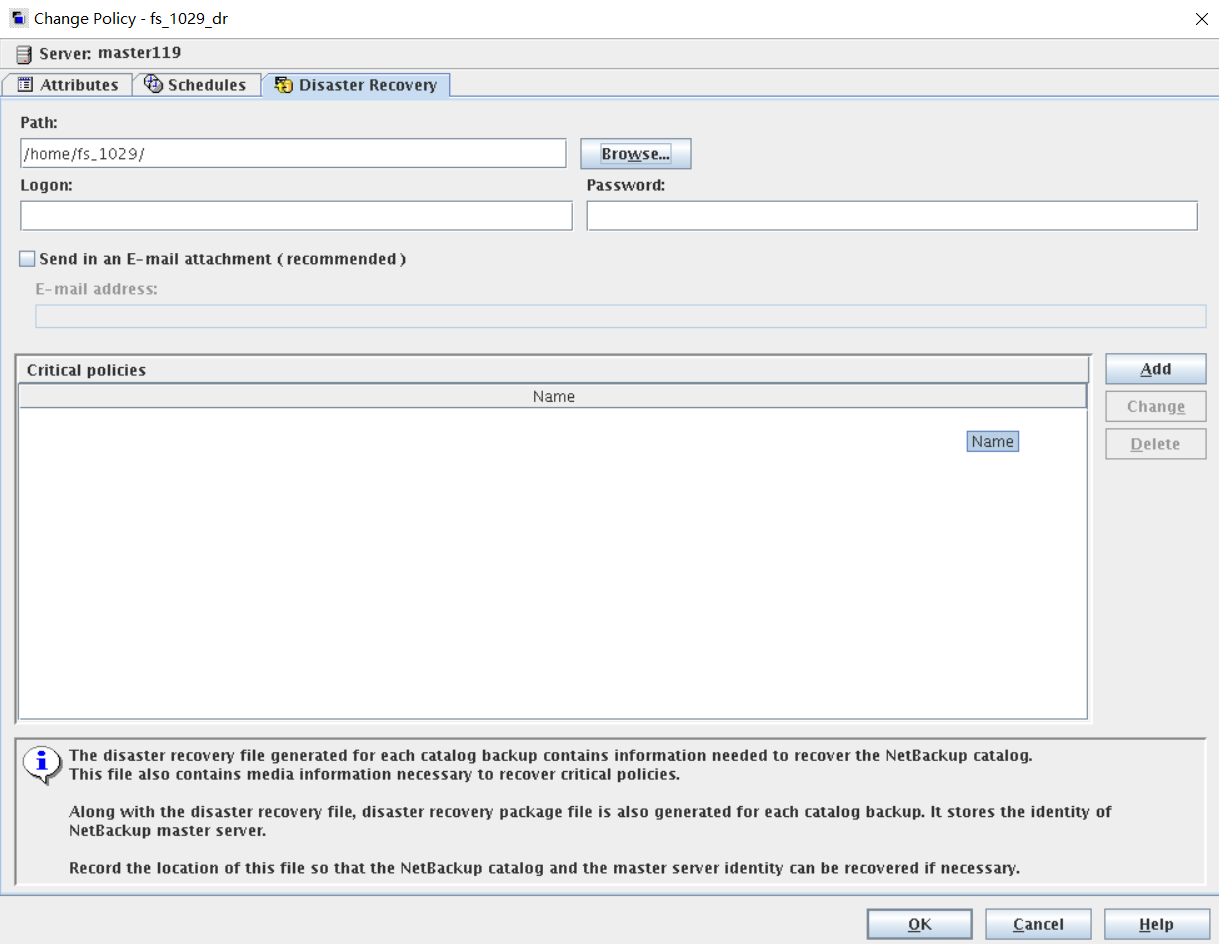Click the information speech-bubble icon
Image resolution: width=1219 pixels, height=944 pixels.
pos(41,763)
